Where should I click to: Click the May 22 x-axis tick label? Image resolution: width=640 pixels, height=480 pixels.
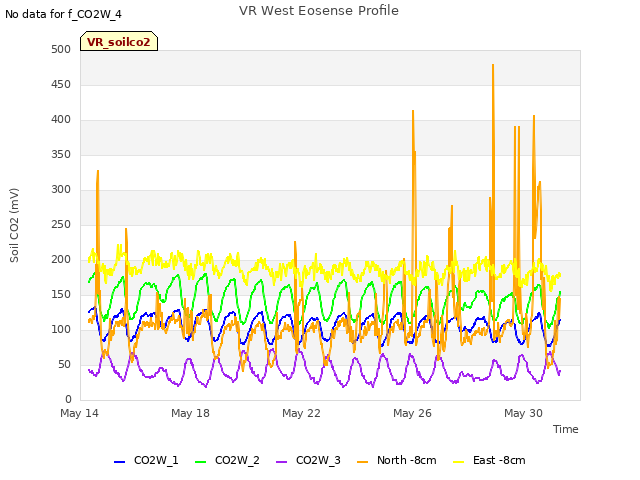point(301,413)
